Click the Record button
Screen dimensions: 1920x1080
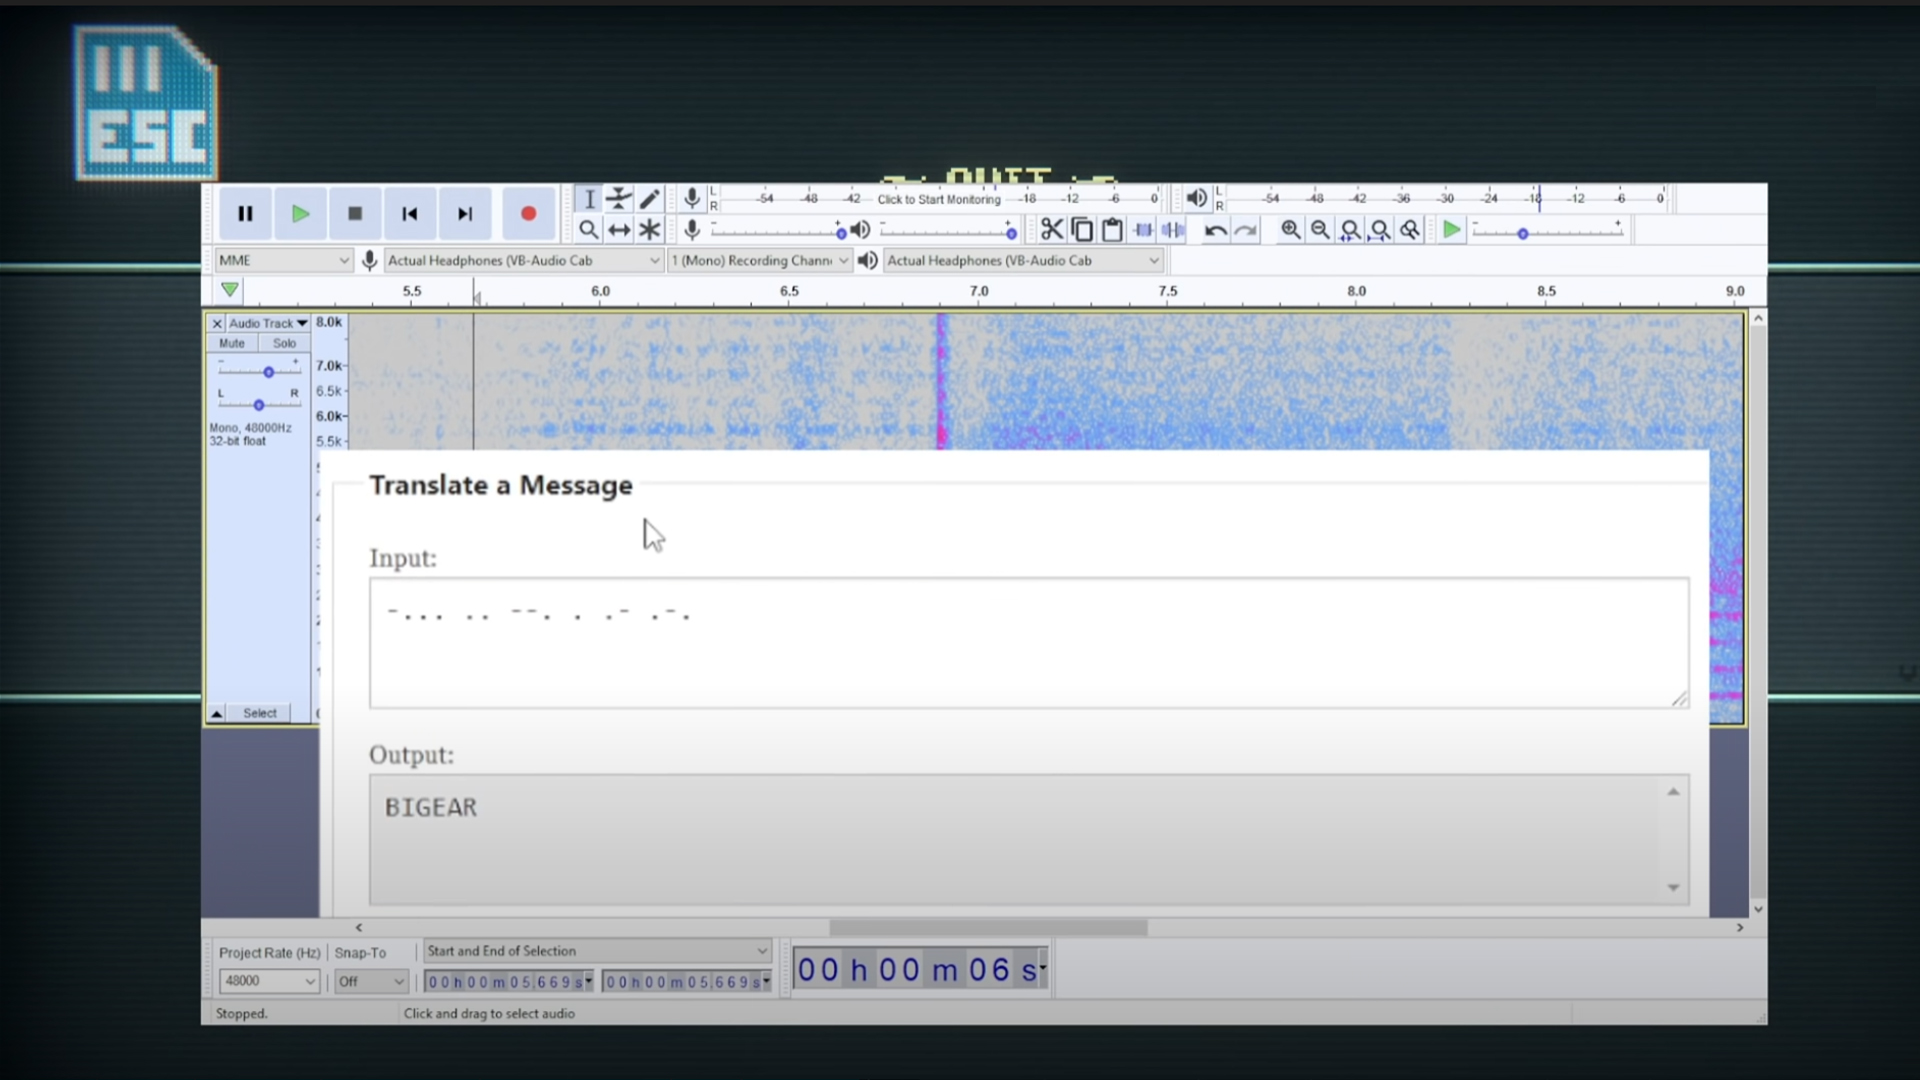(x=528, y=213)
